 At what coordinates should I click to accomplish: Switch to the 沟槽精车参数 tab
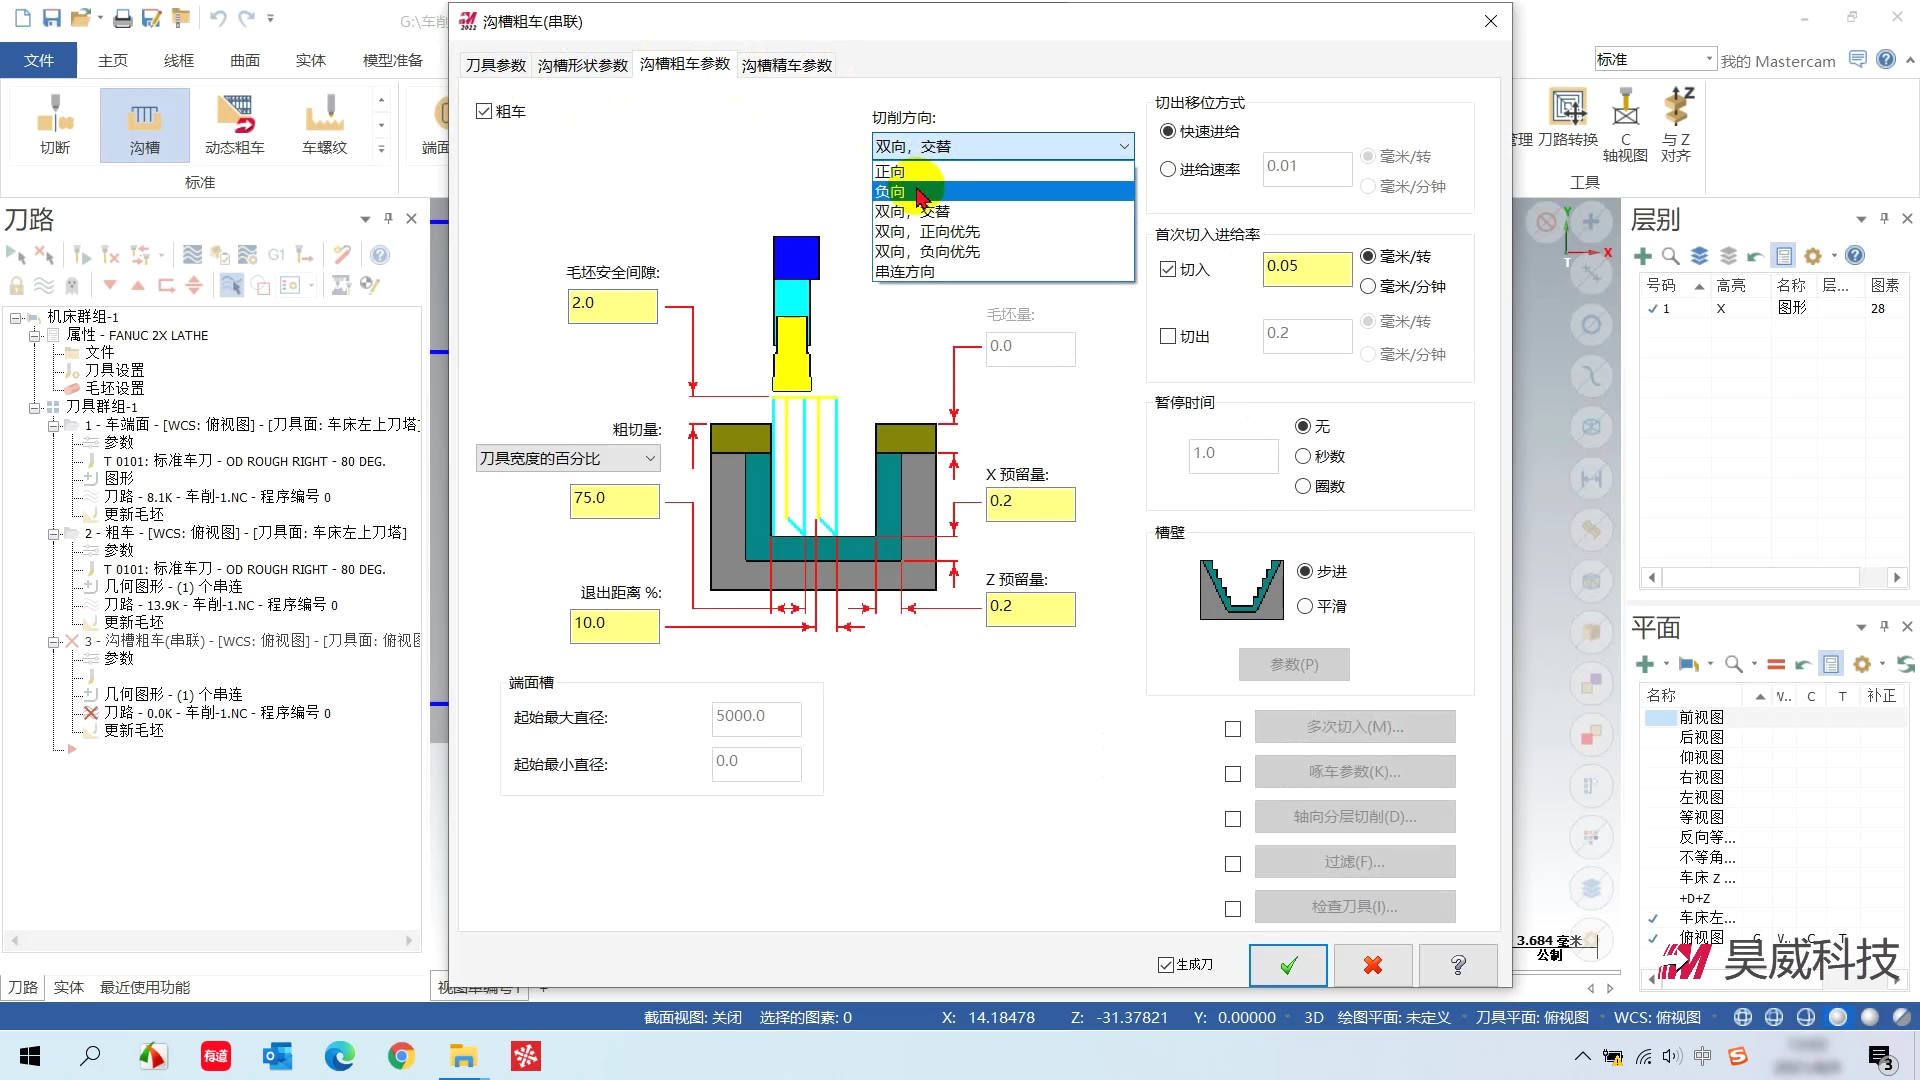(x=786, y=65)
